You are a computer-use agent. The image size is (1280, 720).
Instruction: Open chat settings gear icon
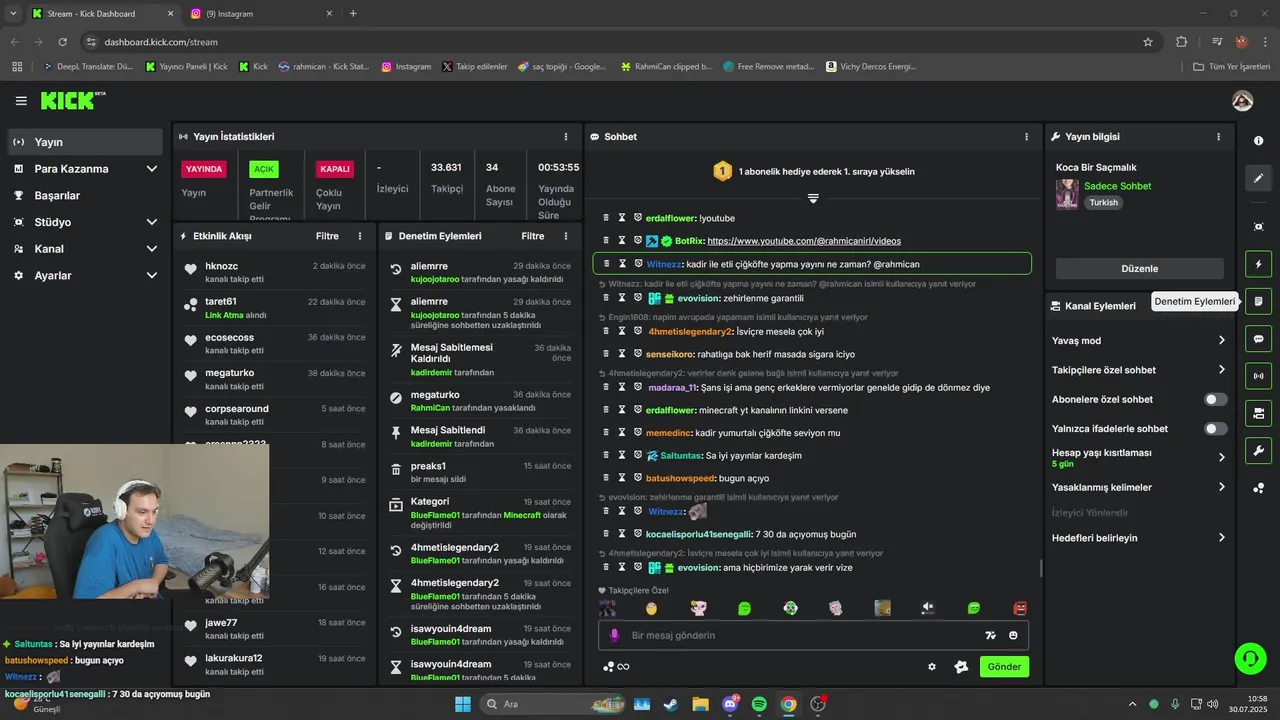coord(932,667)
